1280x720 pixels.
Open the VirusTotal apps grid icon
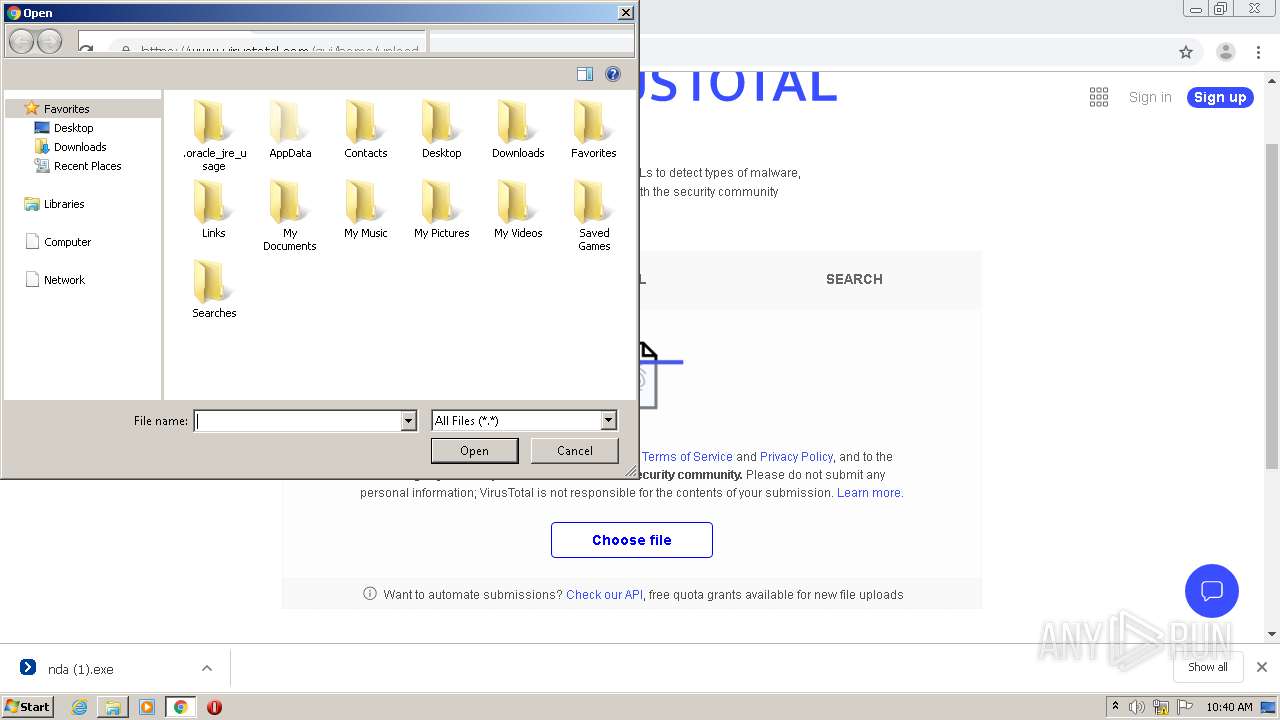point(1099,97)
